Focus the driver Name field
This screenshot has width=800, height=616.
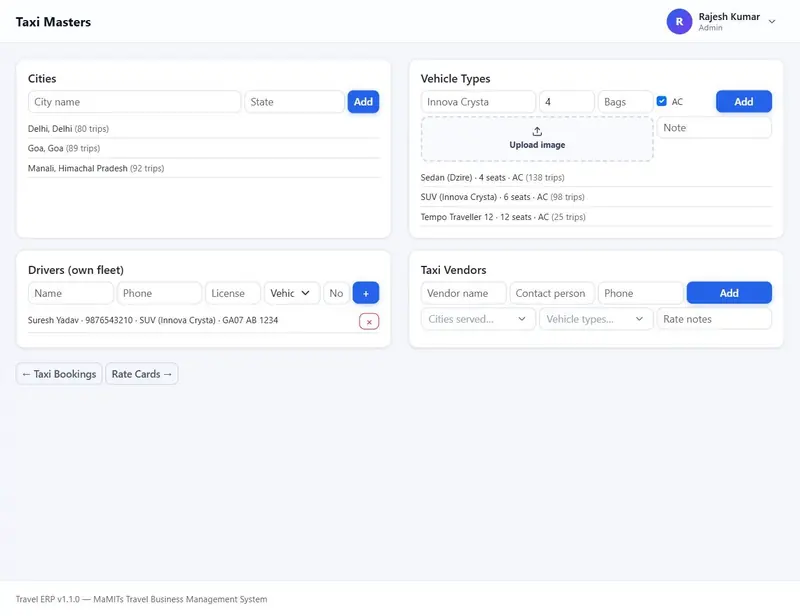coord(71,293)
